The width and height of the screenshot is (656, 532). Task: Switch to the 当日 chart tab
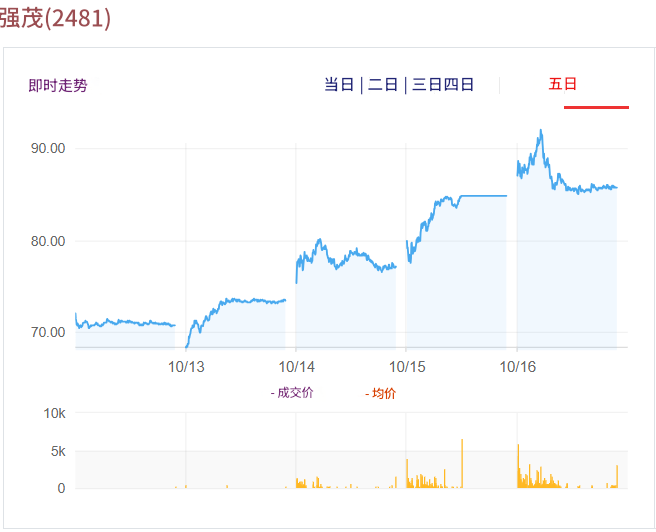339,85
